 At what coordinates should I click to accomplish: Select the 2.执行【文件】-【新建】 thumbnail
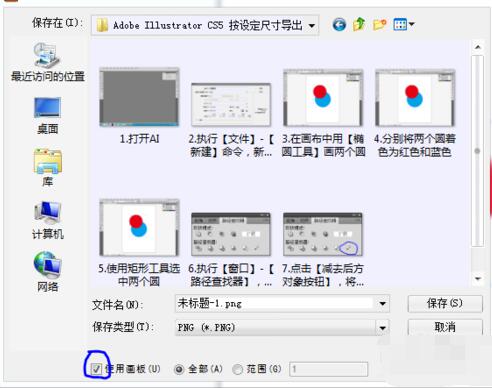(231, 104)
